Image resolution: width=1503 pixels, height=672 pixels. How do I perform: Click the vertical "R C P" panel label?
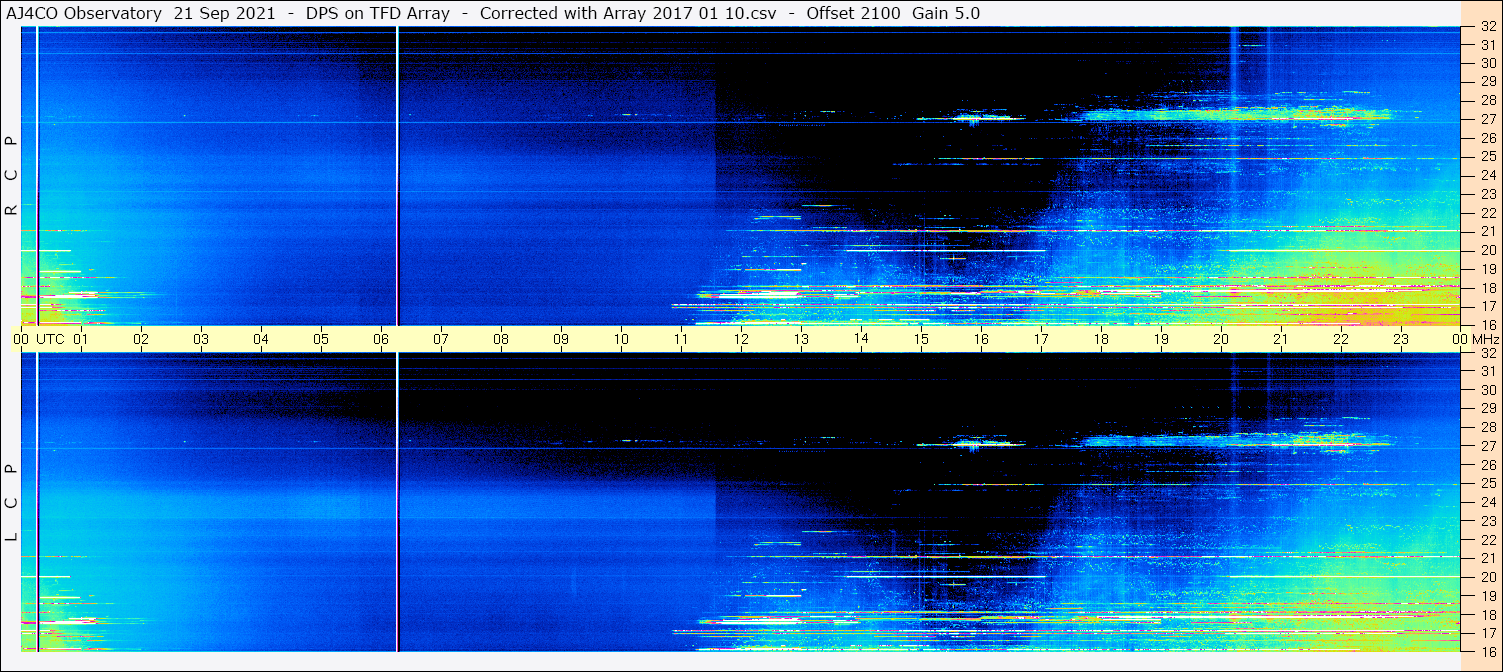11,176
